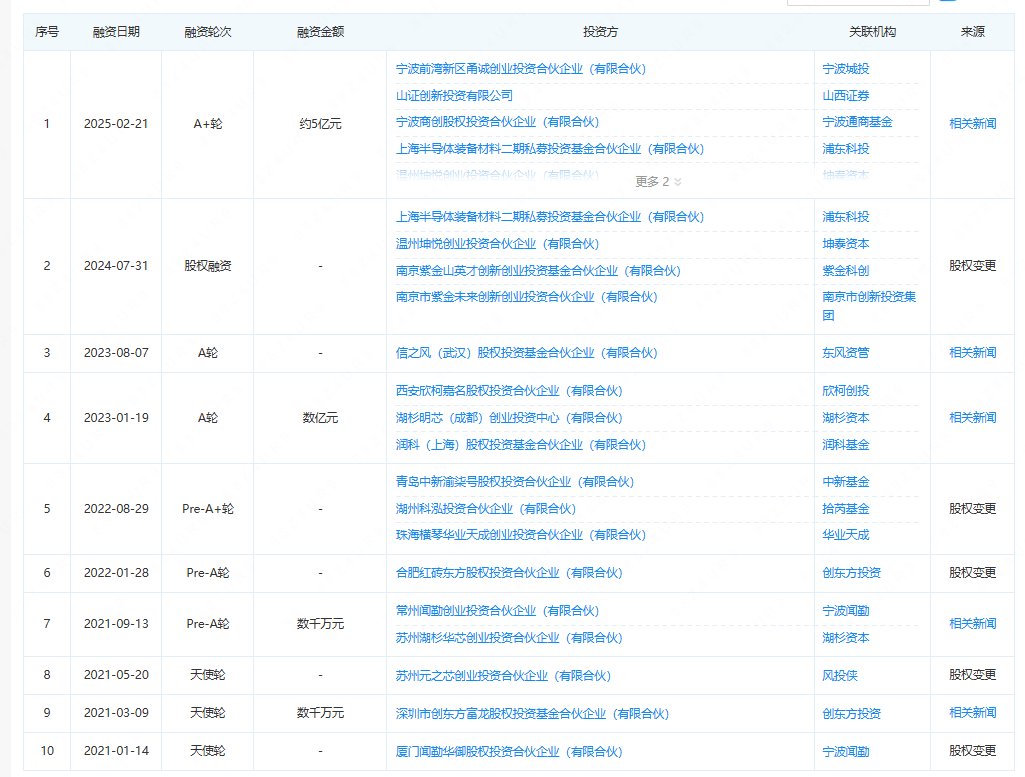Viewport: 1025px width, 777px height.
Task: Open 股权变更 source for the 2024-07-31 round
Action: 971,266
